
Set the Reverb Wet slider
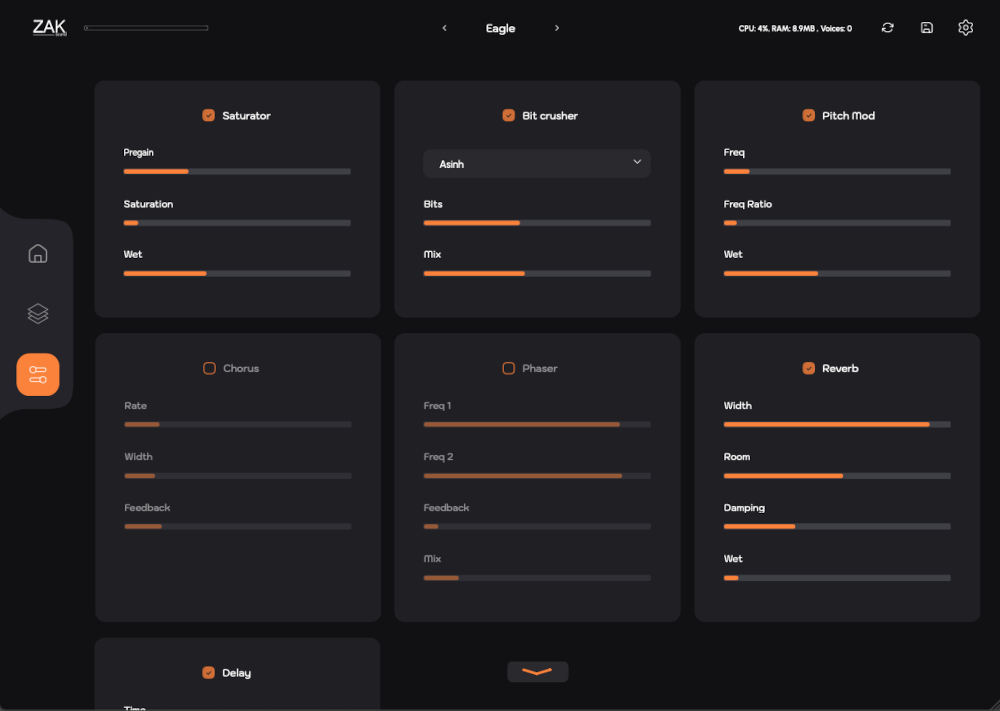pyautogui.click(x=837, y=577)
